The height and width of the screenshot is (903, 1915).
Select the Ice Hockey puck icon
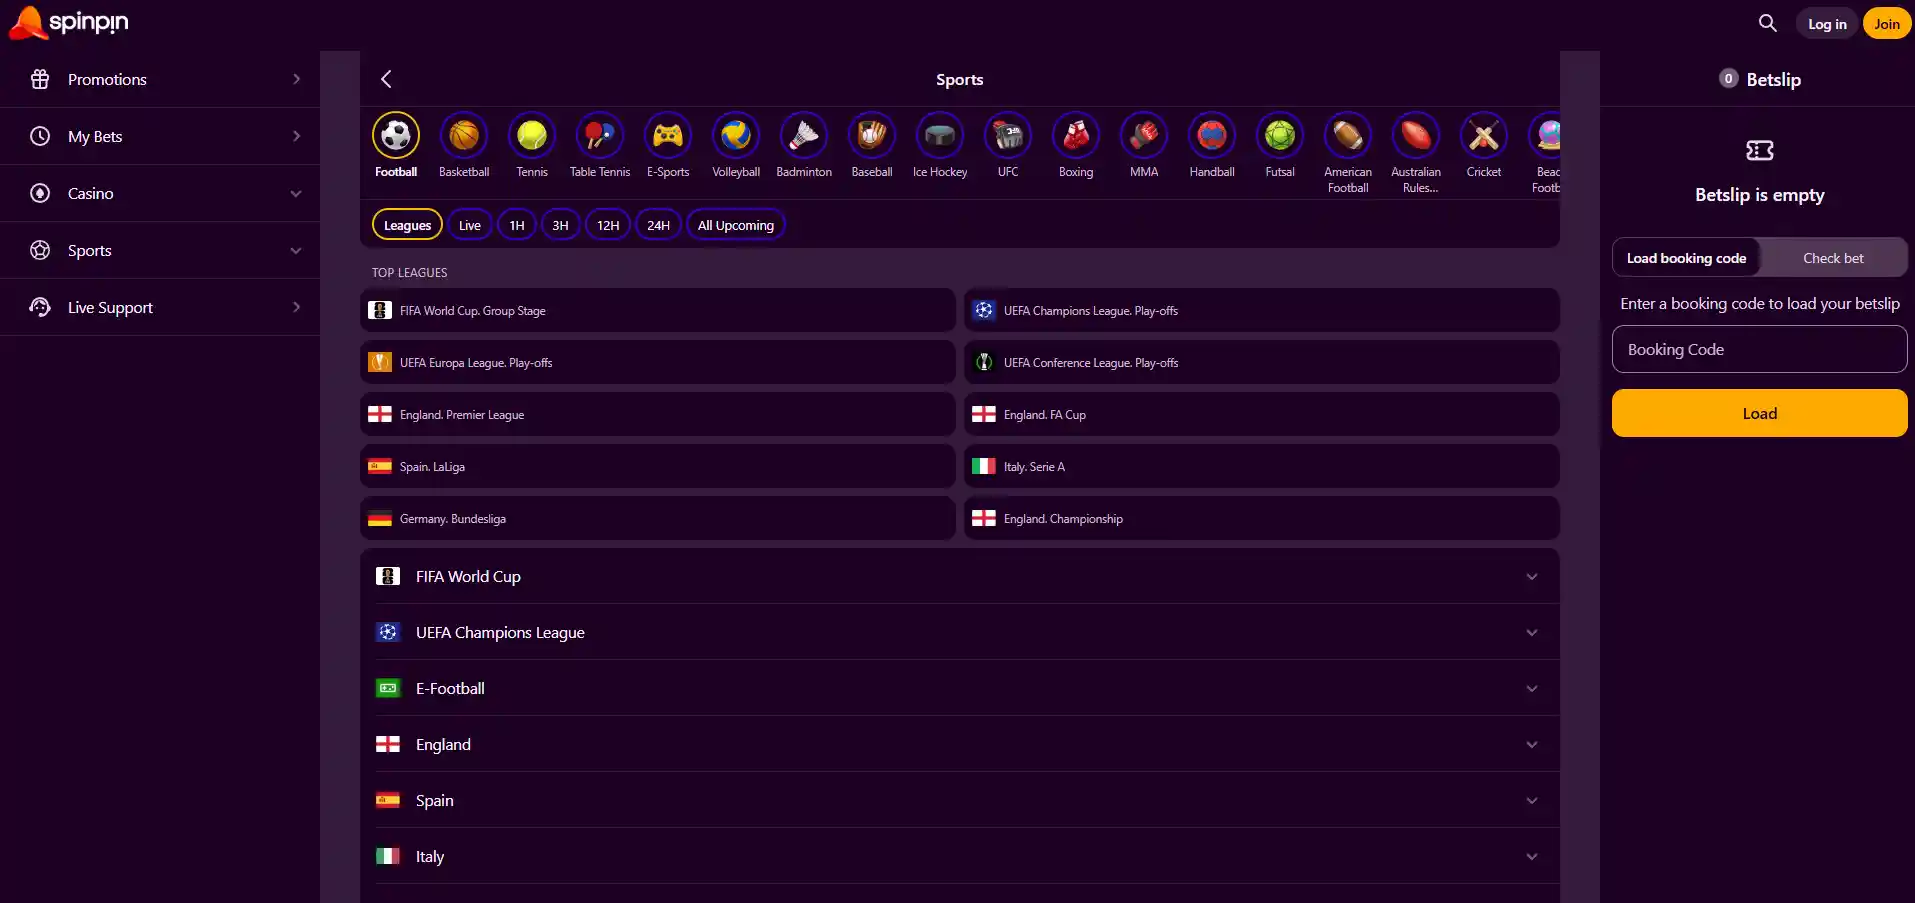tap(940, 135)
